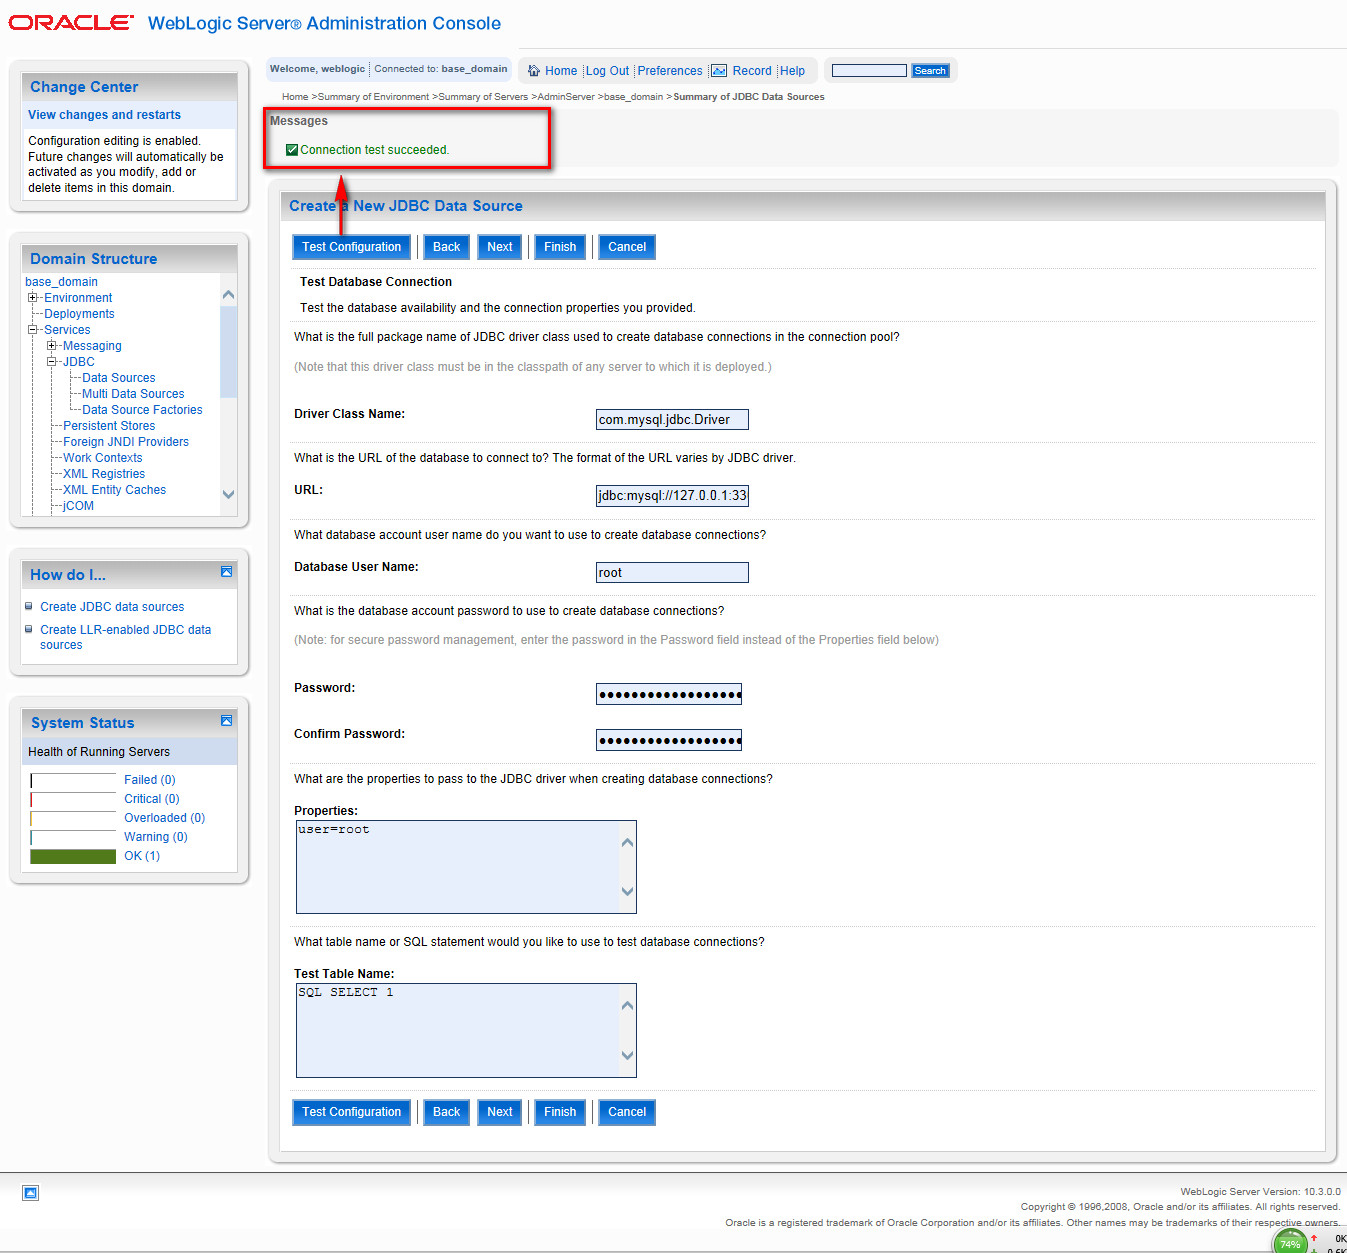The height and width of the screenshot is (1253, 1347).
Task: Expand the Messaging tree node
Action: coord(52,346)
